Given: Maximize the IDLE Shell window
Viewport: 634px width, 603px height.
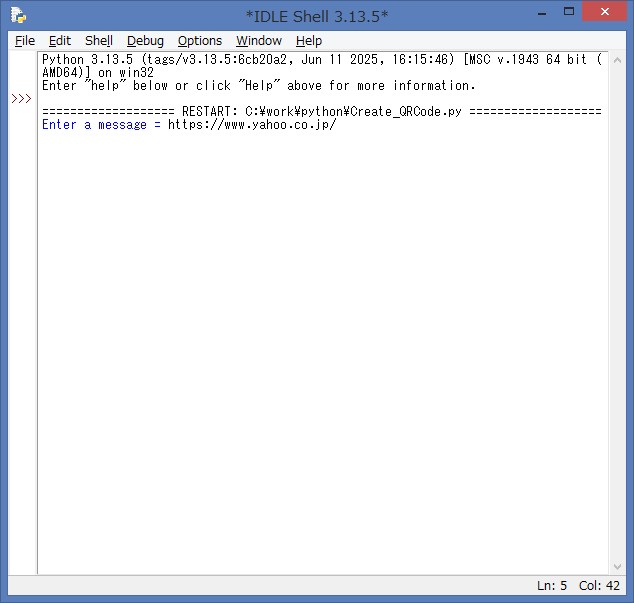Looking at the screenshot, I should pyautogui.click(x=568, y=13).
